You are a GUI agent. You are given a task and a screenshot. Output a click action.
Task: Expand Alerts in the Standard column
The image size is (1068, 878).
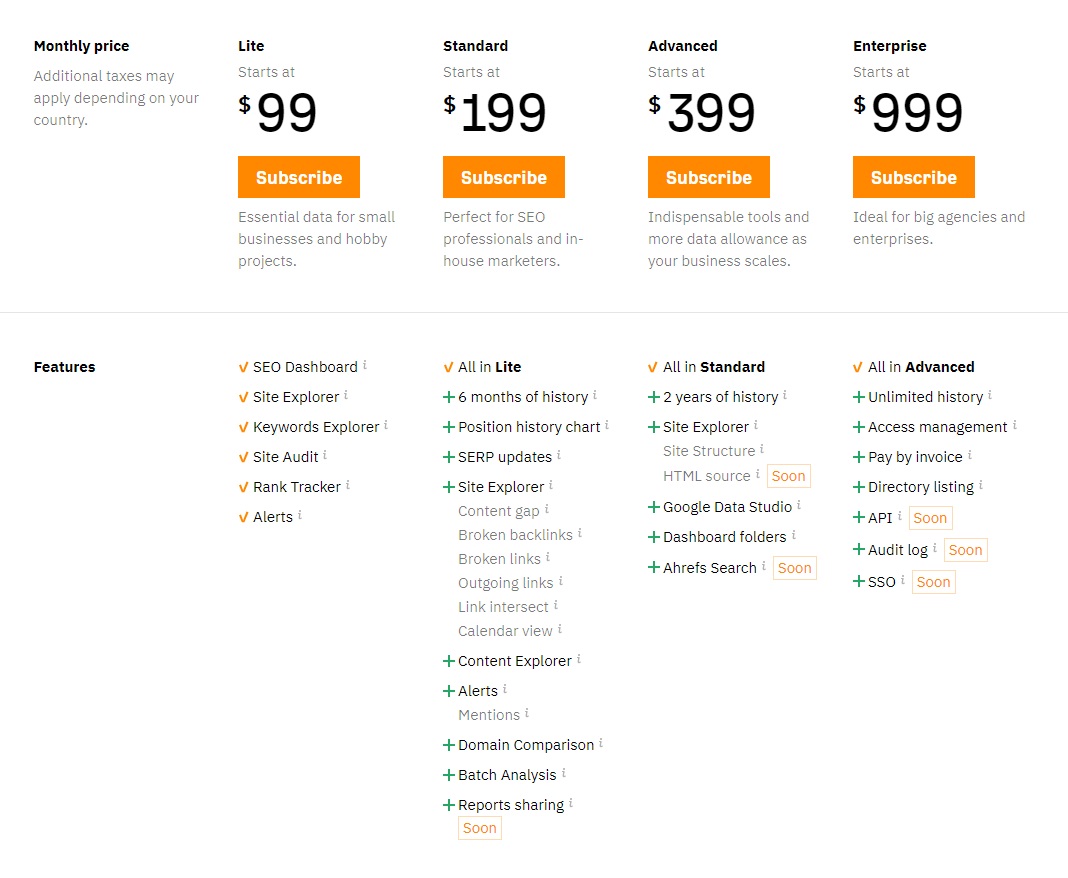pyautogui.click(x=448, y=690)
